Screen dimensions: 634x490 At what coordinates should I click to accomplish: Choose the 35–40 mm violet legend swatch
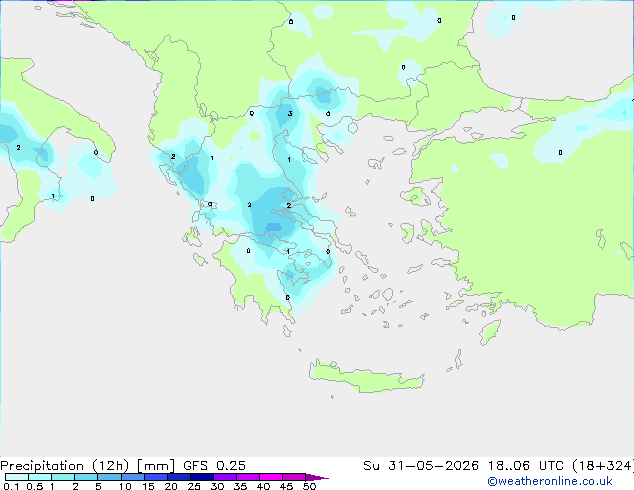click(248, 477)
